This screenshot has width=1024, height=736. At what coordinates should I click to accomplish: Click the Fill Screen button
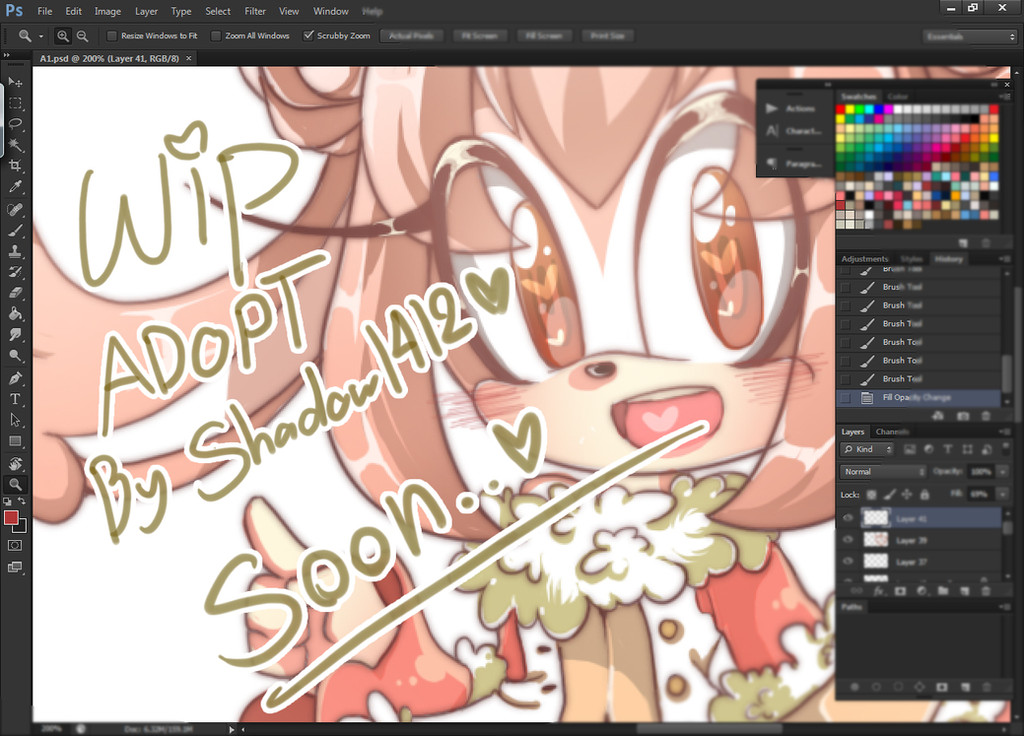tap(544, 36)
